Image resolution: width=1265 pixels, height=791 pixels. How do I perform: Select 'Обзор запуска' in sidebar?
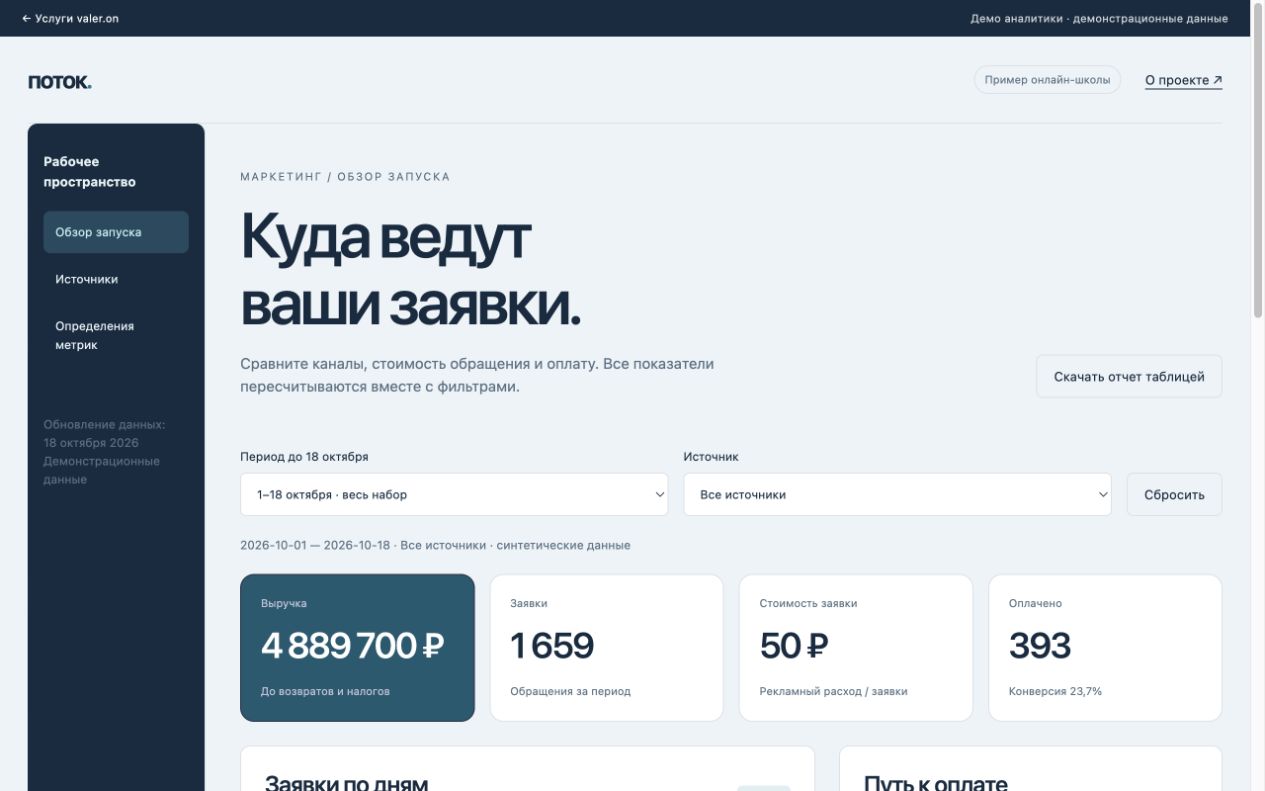[116, 232]
